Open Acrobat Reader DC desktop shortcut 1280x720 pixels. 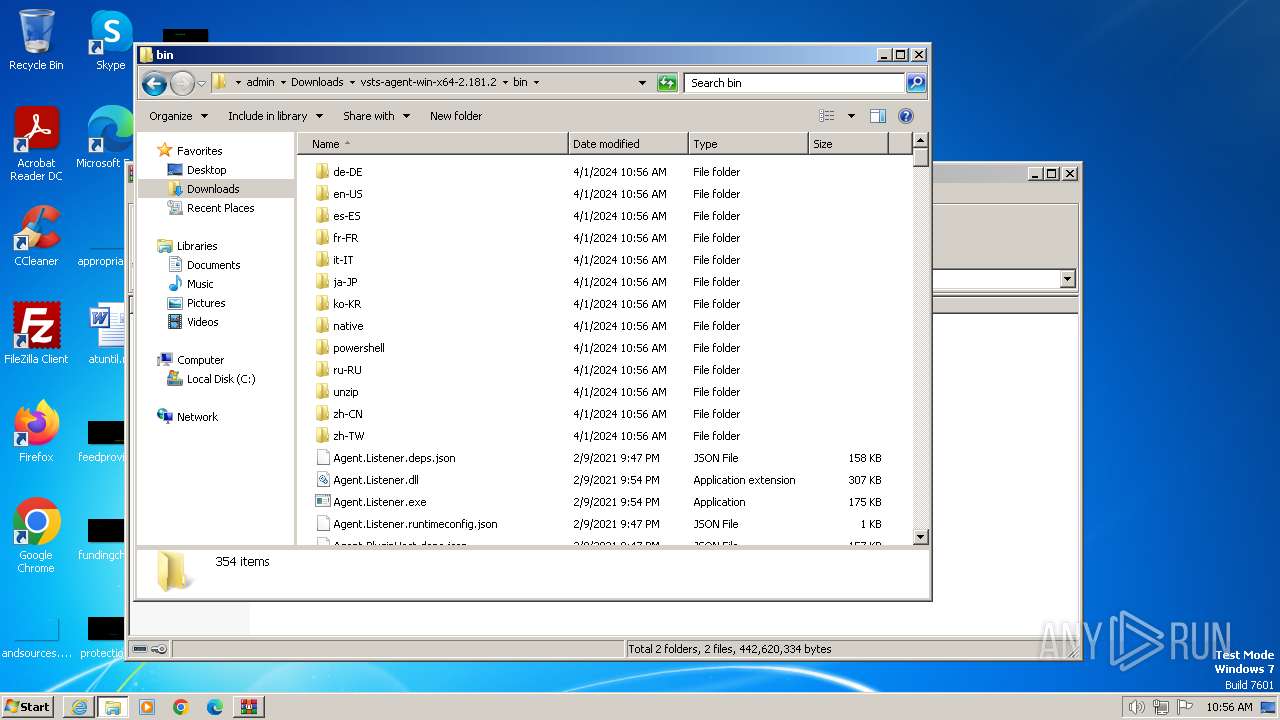pos(36,144)
